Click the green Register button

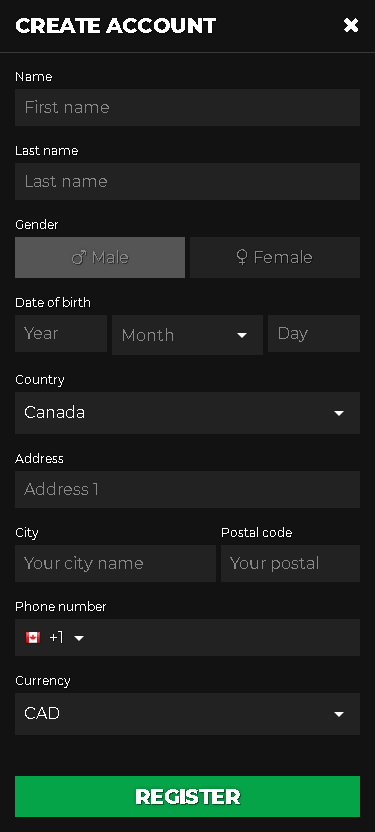coord(187,796)
